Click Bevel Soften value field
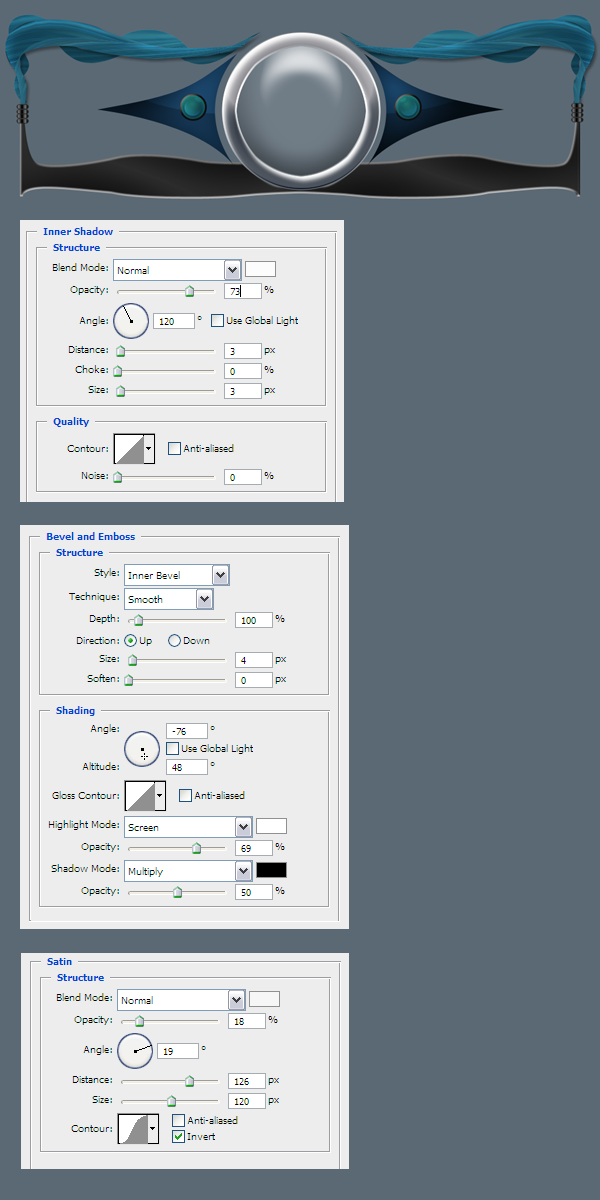This screenshot has width=600, height=1200. (x=254, y=680)
